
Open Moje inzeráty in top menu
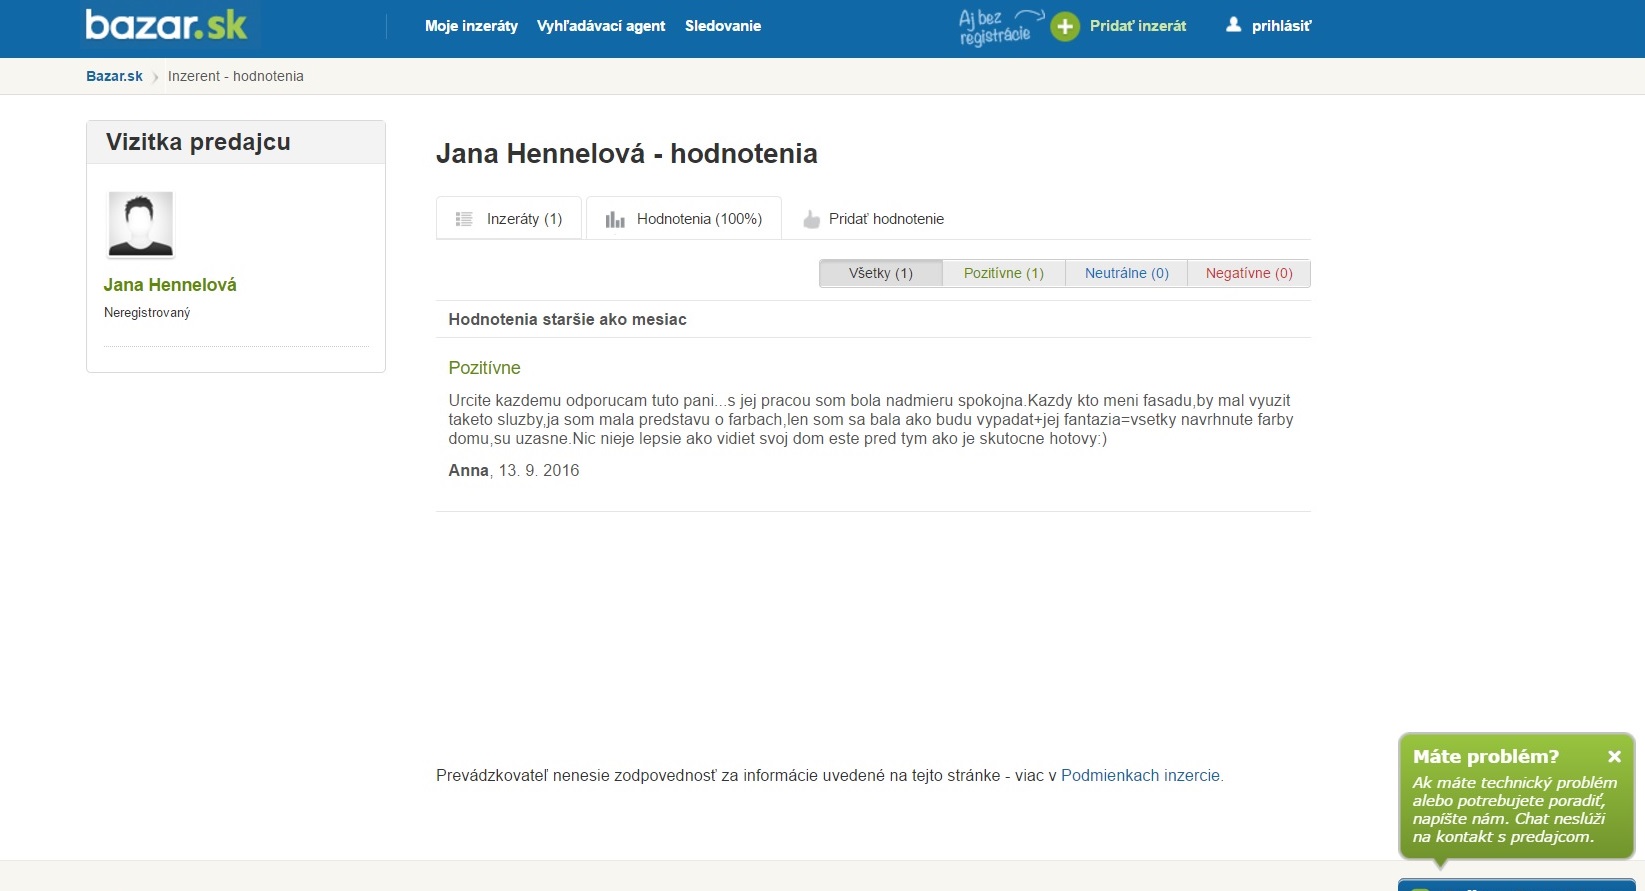[471, 26]
